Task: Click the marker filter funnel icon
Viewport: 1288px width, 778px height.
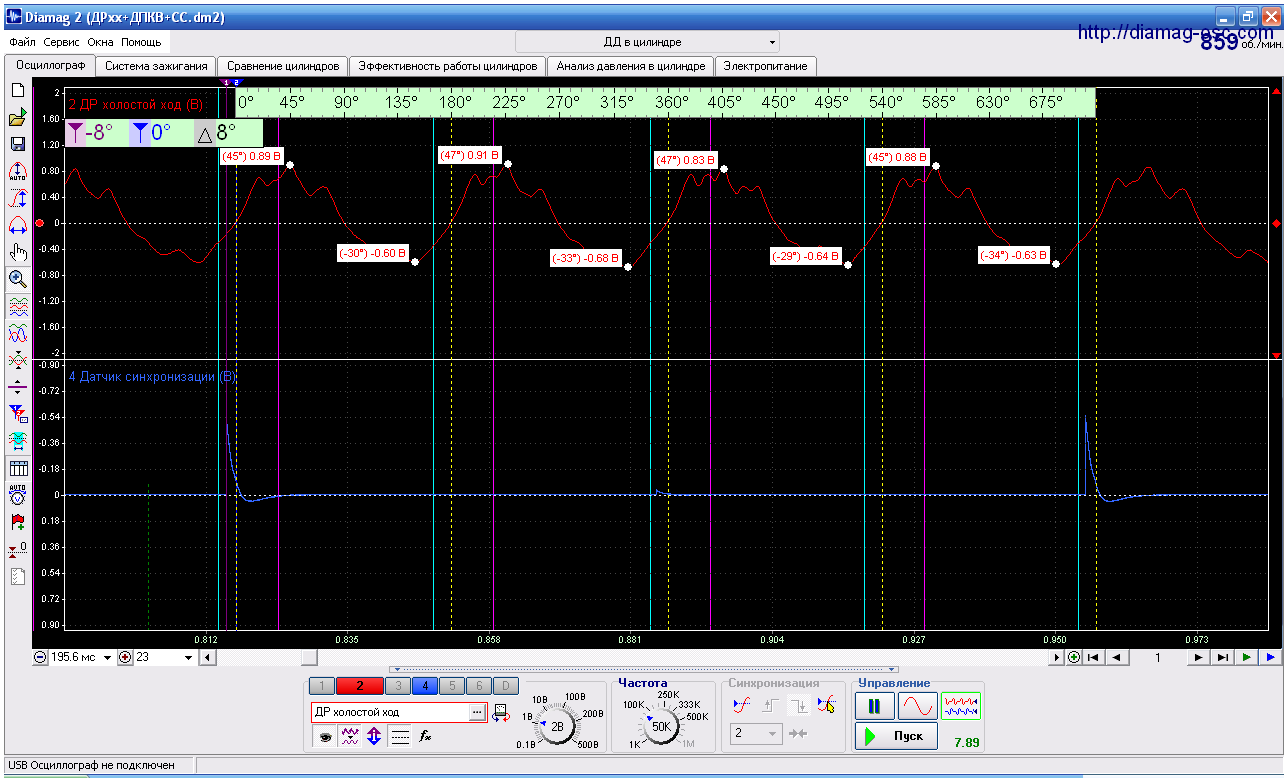Action: (x=17, y=413)
